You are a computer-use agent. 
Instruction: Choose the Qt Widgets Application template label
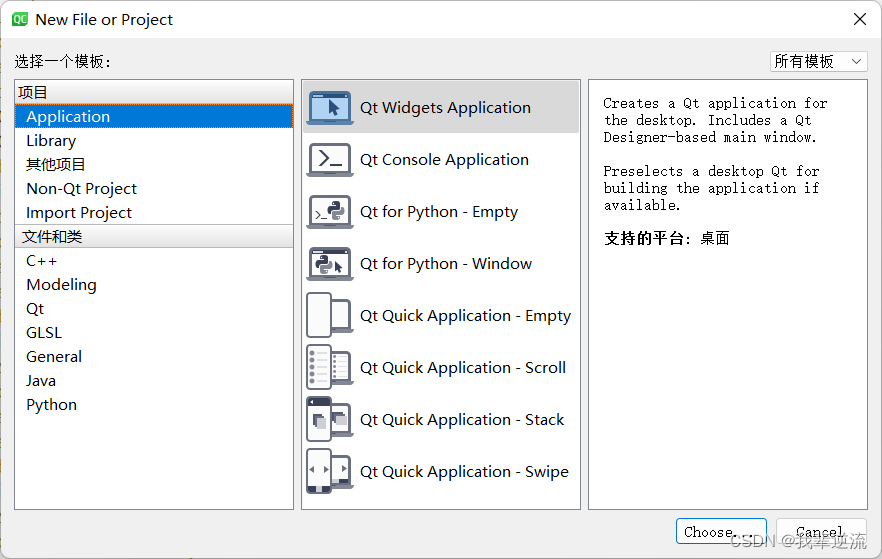pos(445,107)
